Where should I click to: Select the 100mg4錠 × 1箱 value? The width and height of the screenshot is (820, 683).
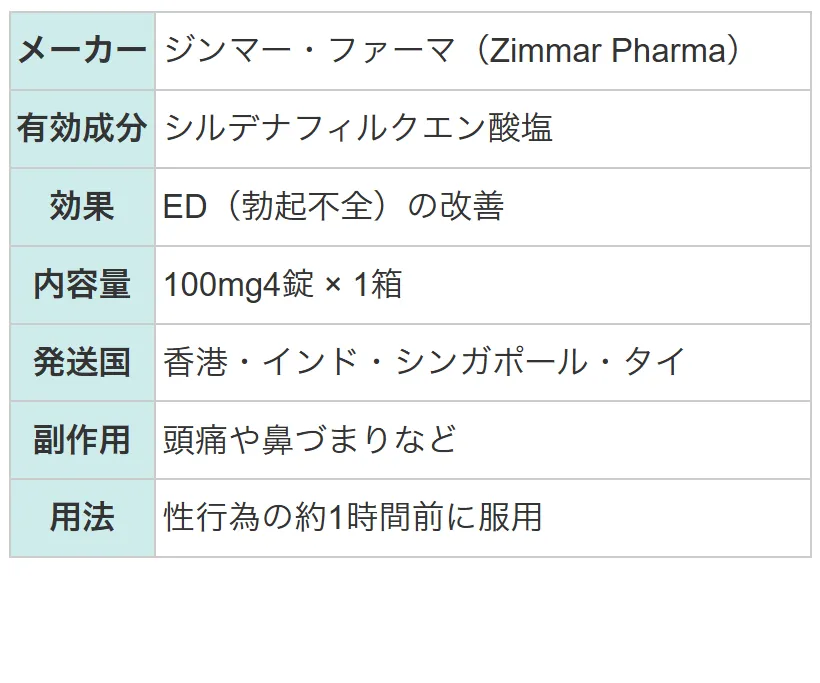pos(283,284)
